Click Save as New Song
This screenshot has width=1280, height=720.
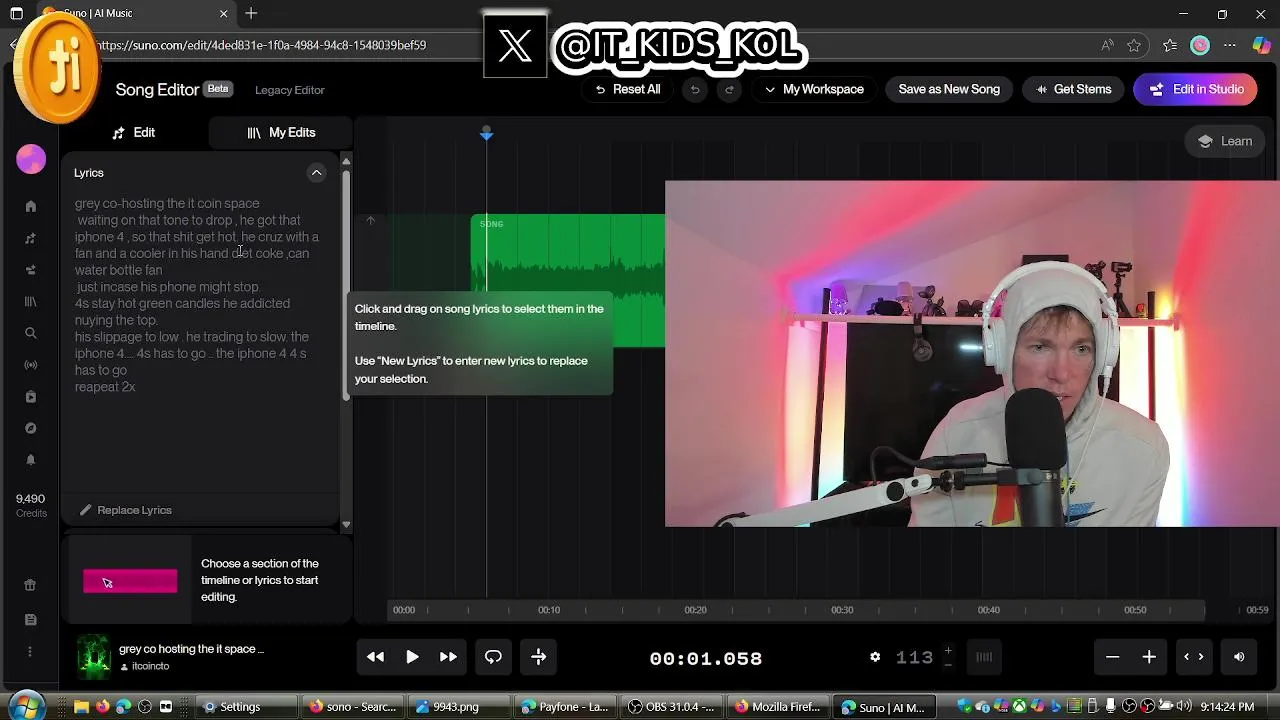[x=949, y=89]
